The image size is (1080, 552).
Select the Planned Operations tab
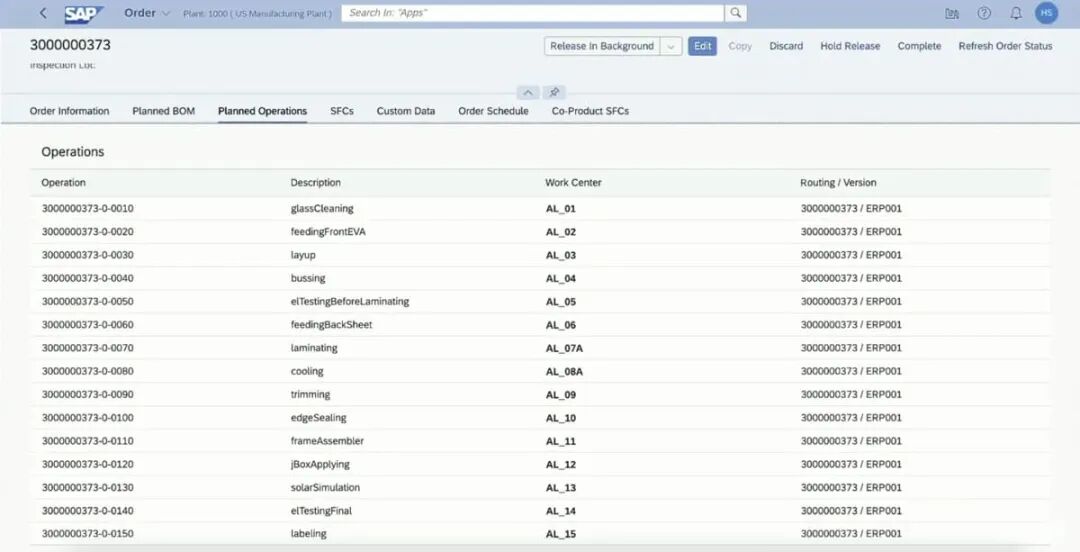(x=262, y=111)
